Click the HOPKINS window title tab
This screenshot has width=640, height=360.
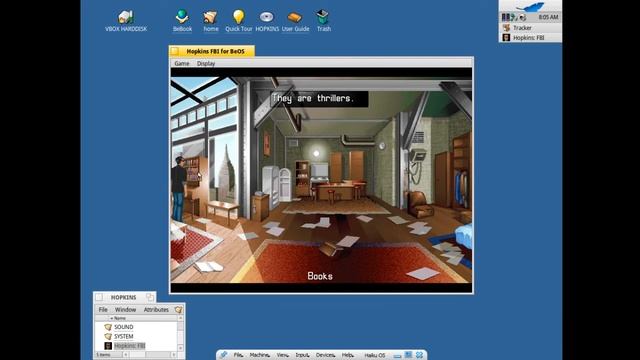(x=124, y=297)
